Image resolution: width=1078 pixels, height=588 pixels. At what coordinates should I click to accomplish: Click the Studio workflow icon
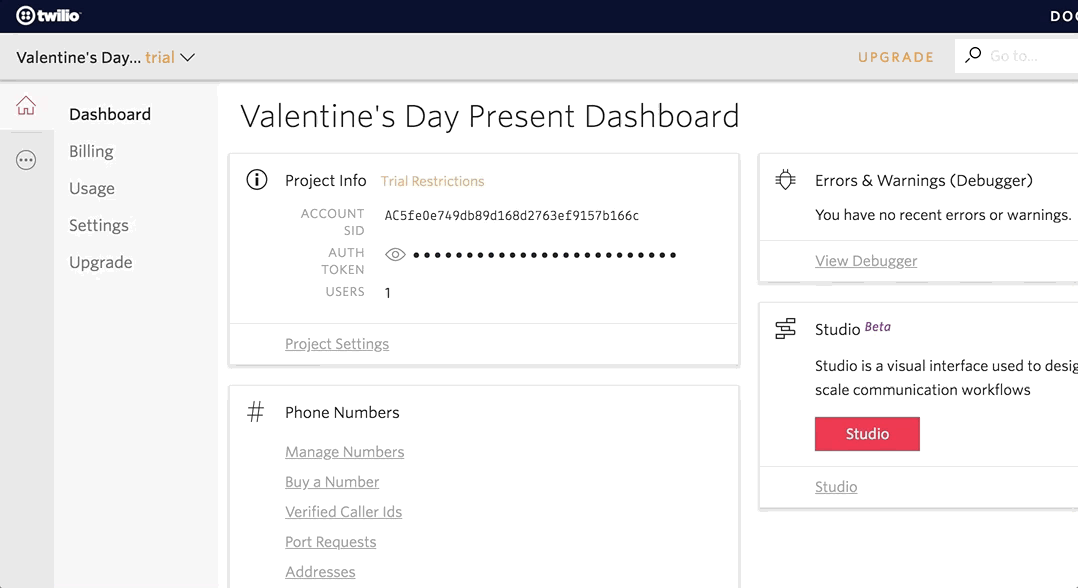click(785, 329)
